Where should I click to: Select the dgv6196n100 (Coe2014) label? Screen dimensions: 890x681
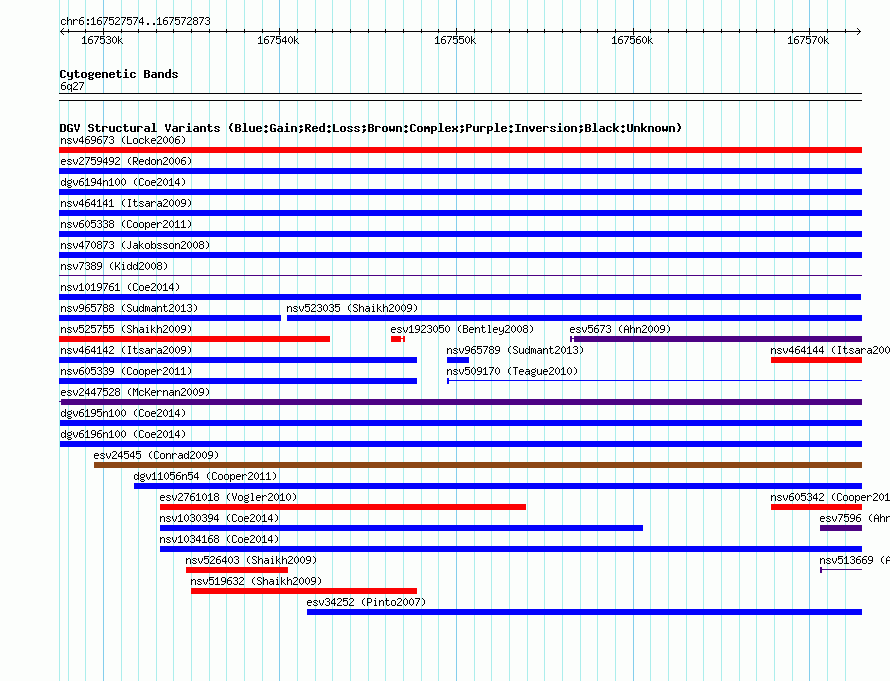[123, 434]
